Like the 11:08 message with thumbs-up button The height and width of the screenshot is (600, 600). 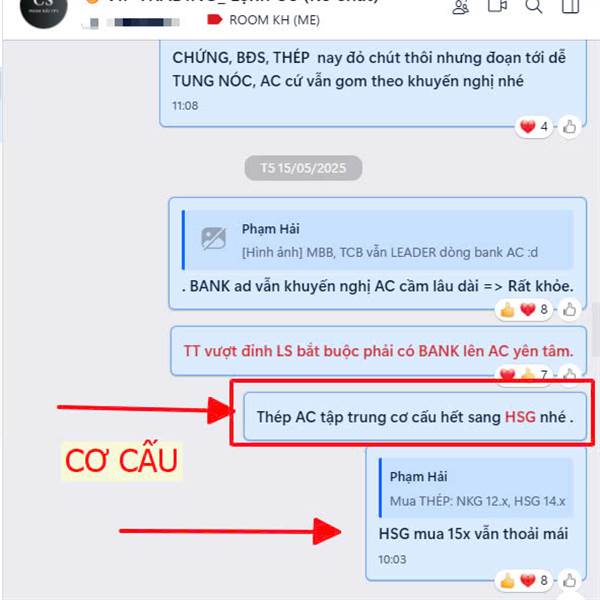pyautogui.click(x=569, y=127)
